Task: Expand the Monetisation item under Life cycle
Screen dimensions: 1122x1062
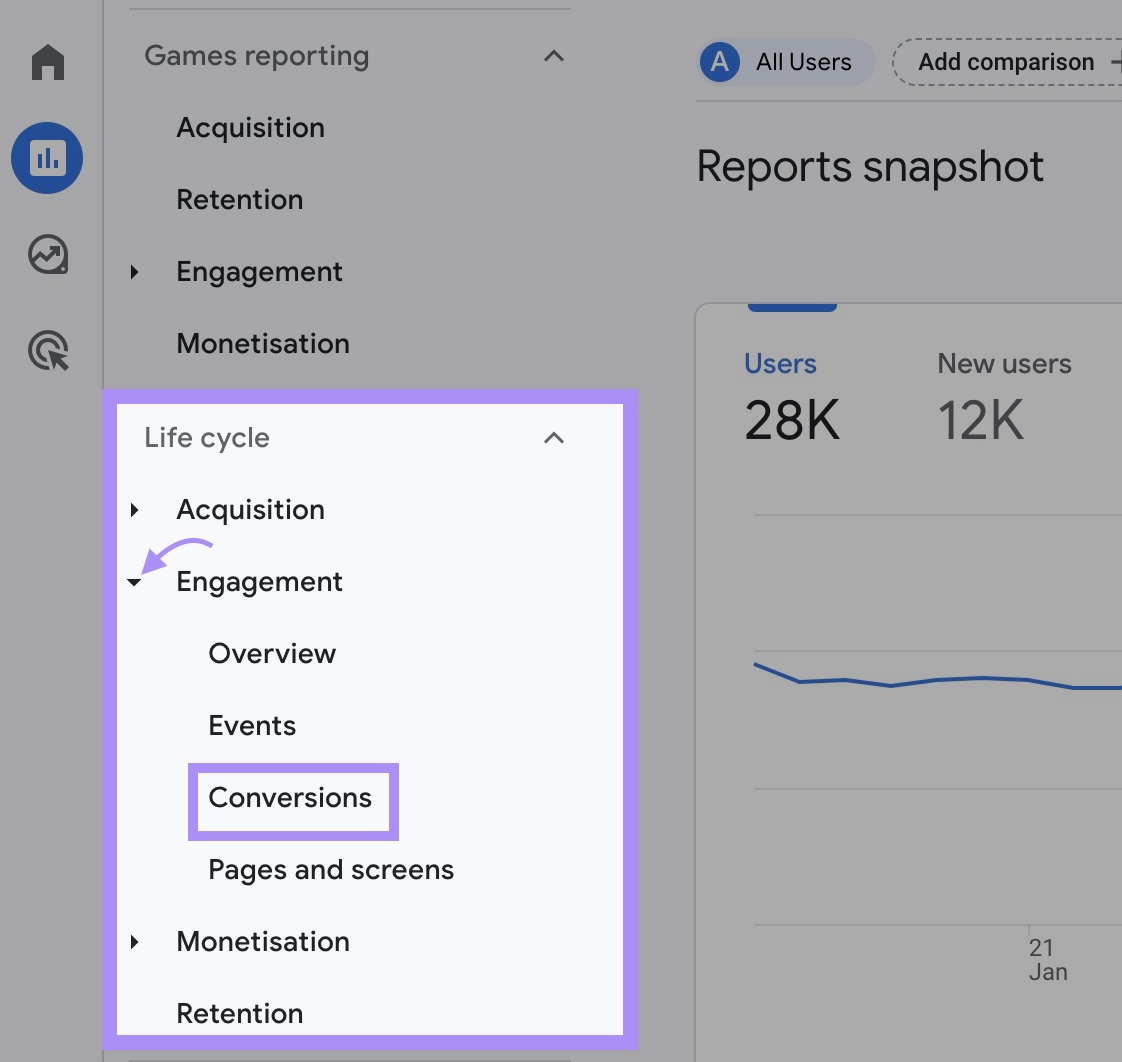Action: (135, 942)
